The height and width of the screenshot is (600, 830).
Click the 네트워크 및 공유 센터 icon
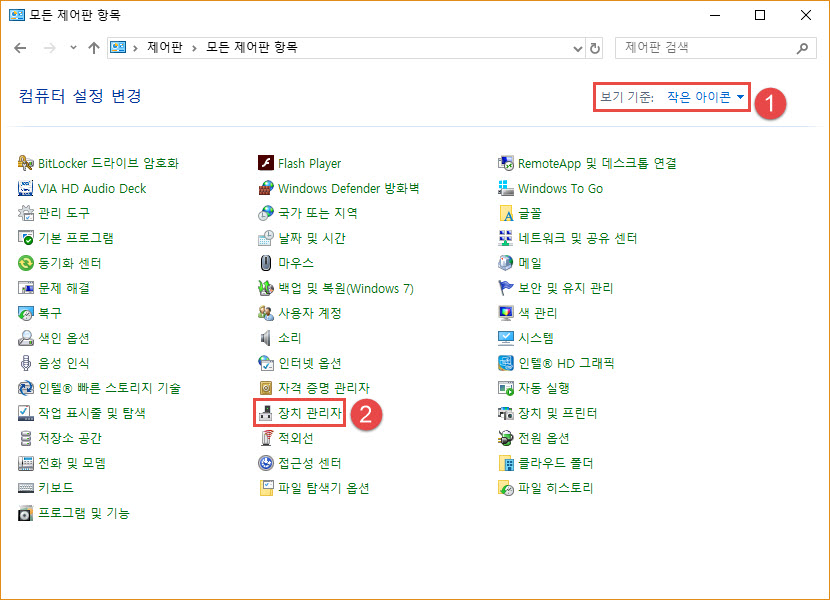point(506,238)
